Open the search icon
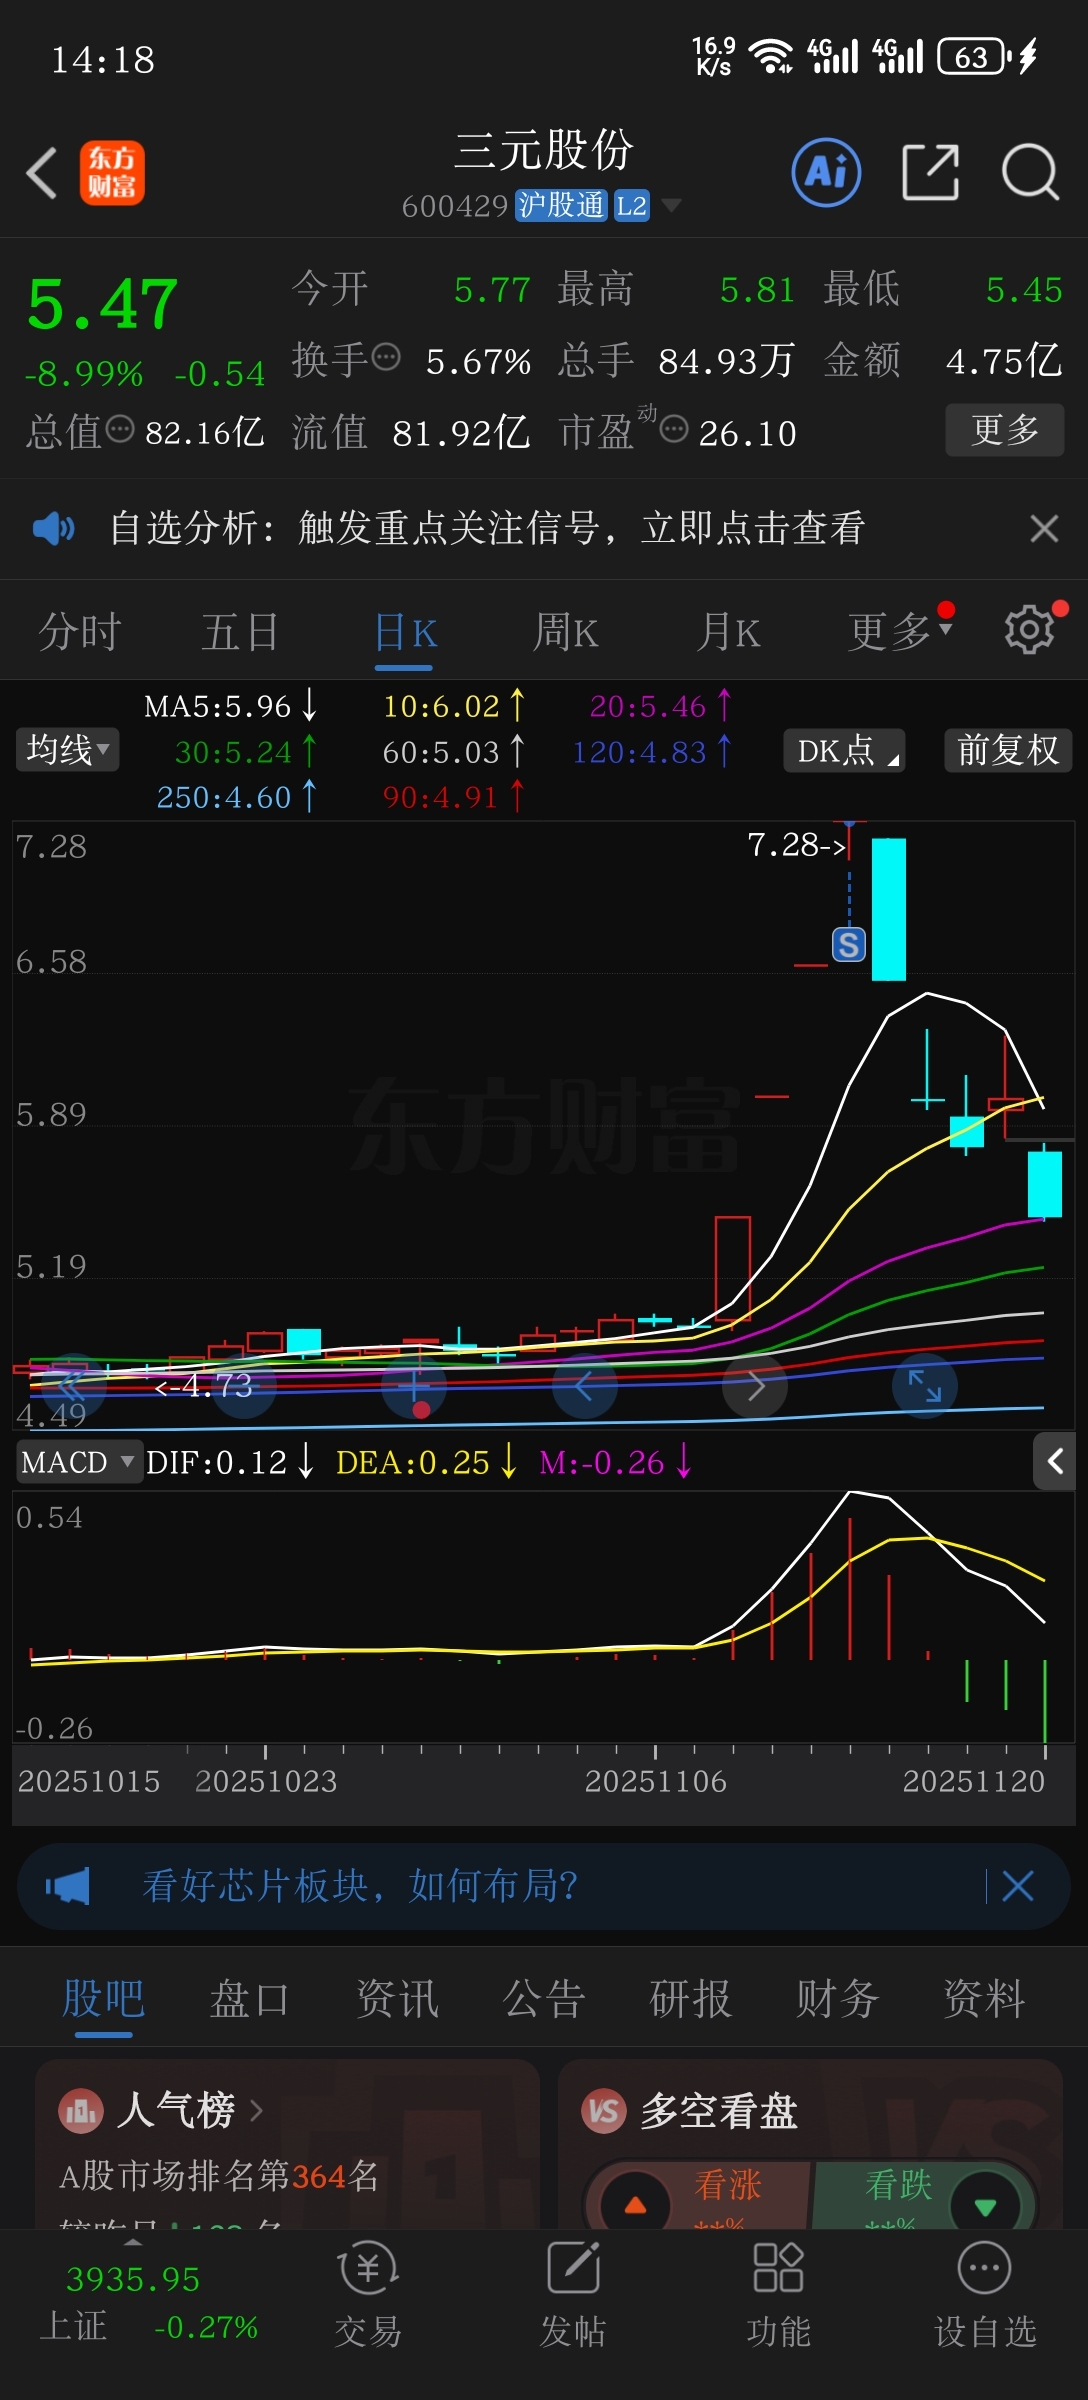Screen dimensions: 1088x2400 [1030, 173]
